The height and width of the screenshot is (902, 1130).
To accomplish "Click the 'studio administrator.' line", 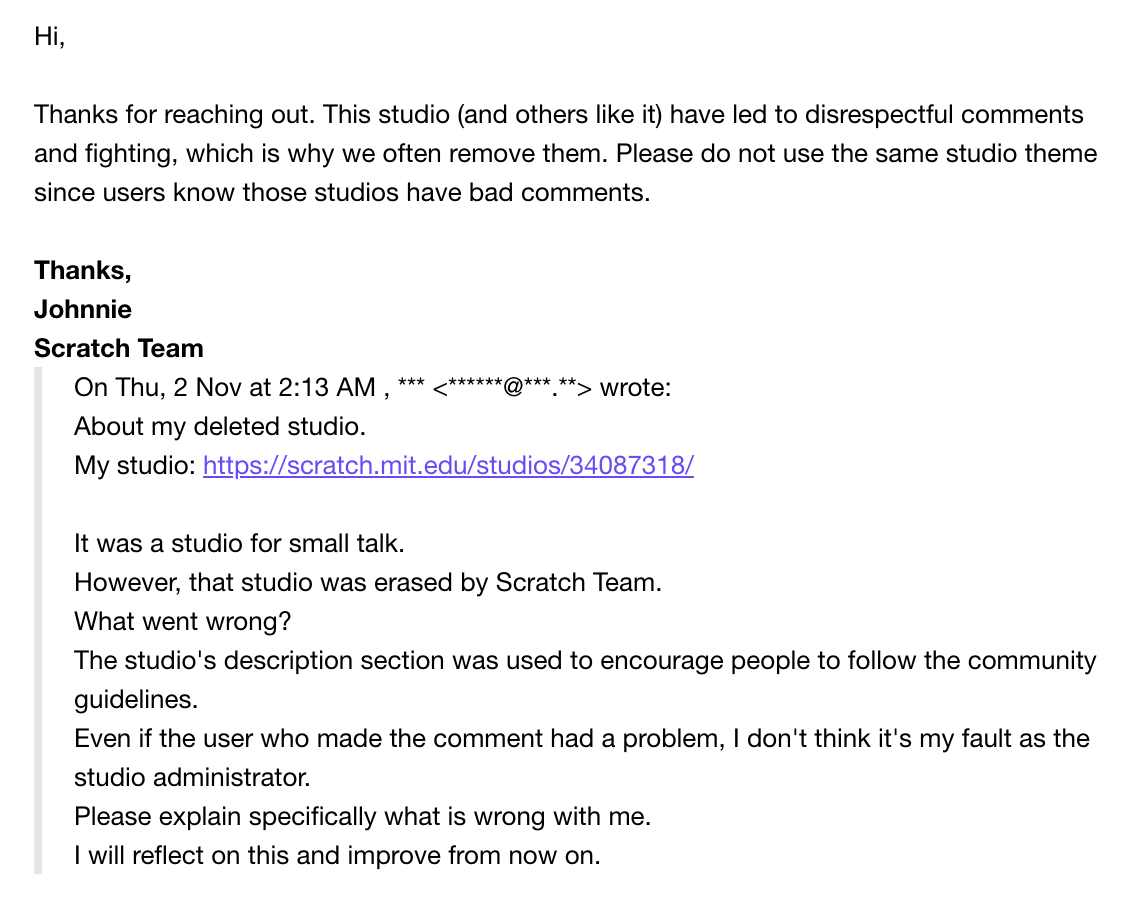I will [x=192, y=777].
